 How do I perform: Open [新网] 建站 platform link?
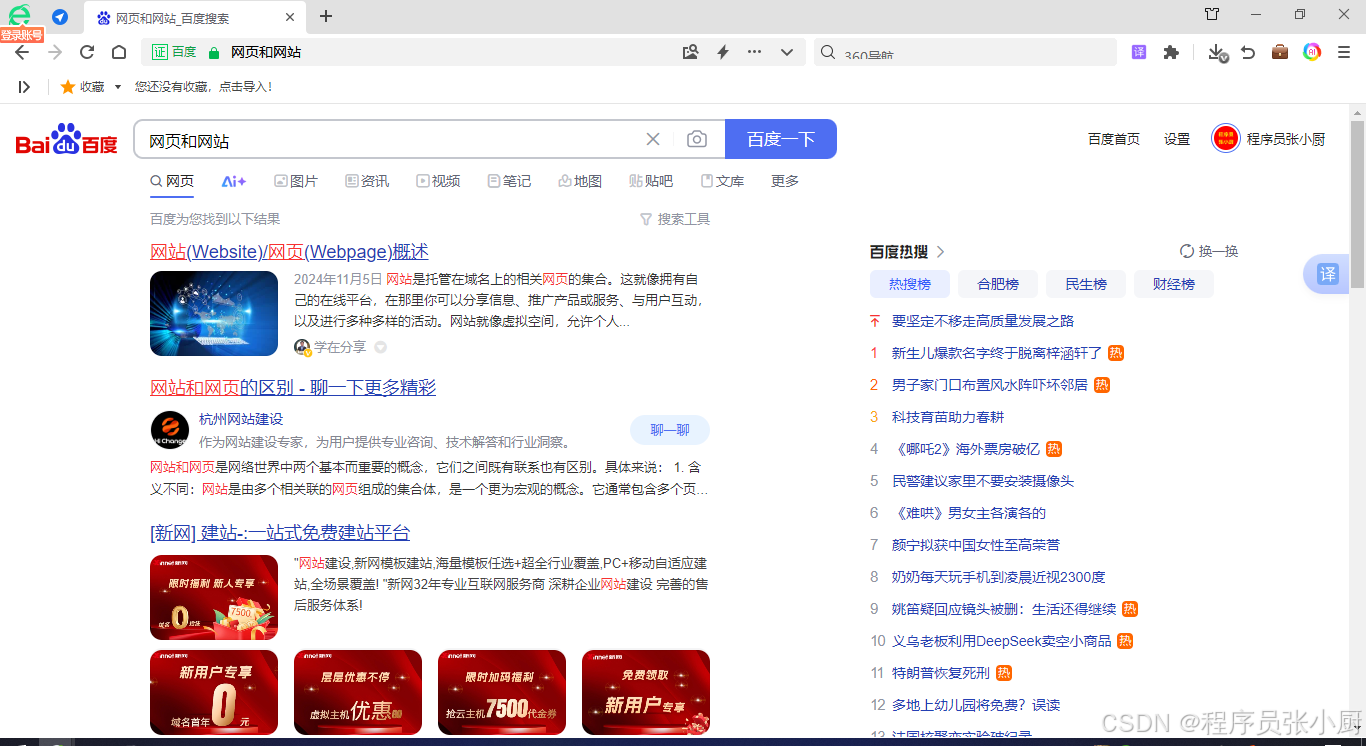click(280, 533)
